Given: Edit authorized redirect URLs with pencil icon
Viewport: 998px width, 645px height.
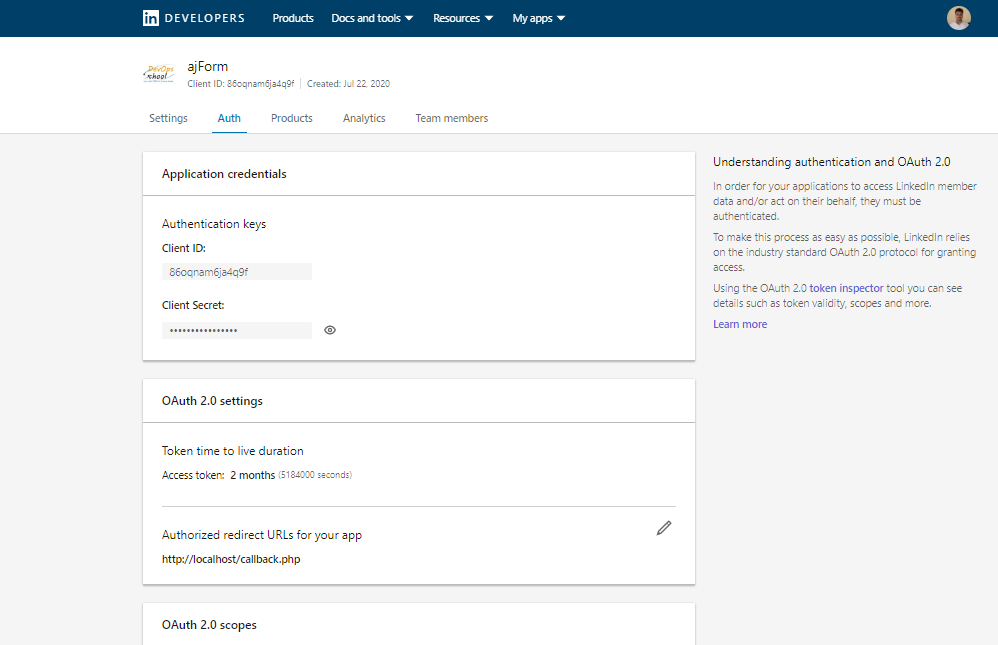Looking at the screenshot, I should click(664, 528).
